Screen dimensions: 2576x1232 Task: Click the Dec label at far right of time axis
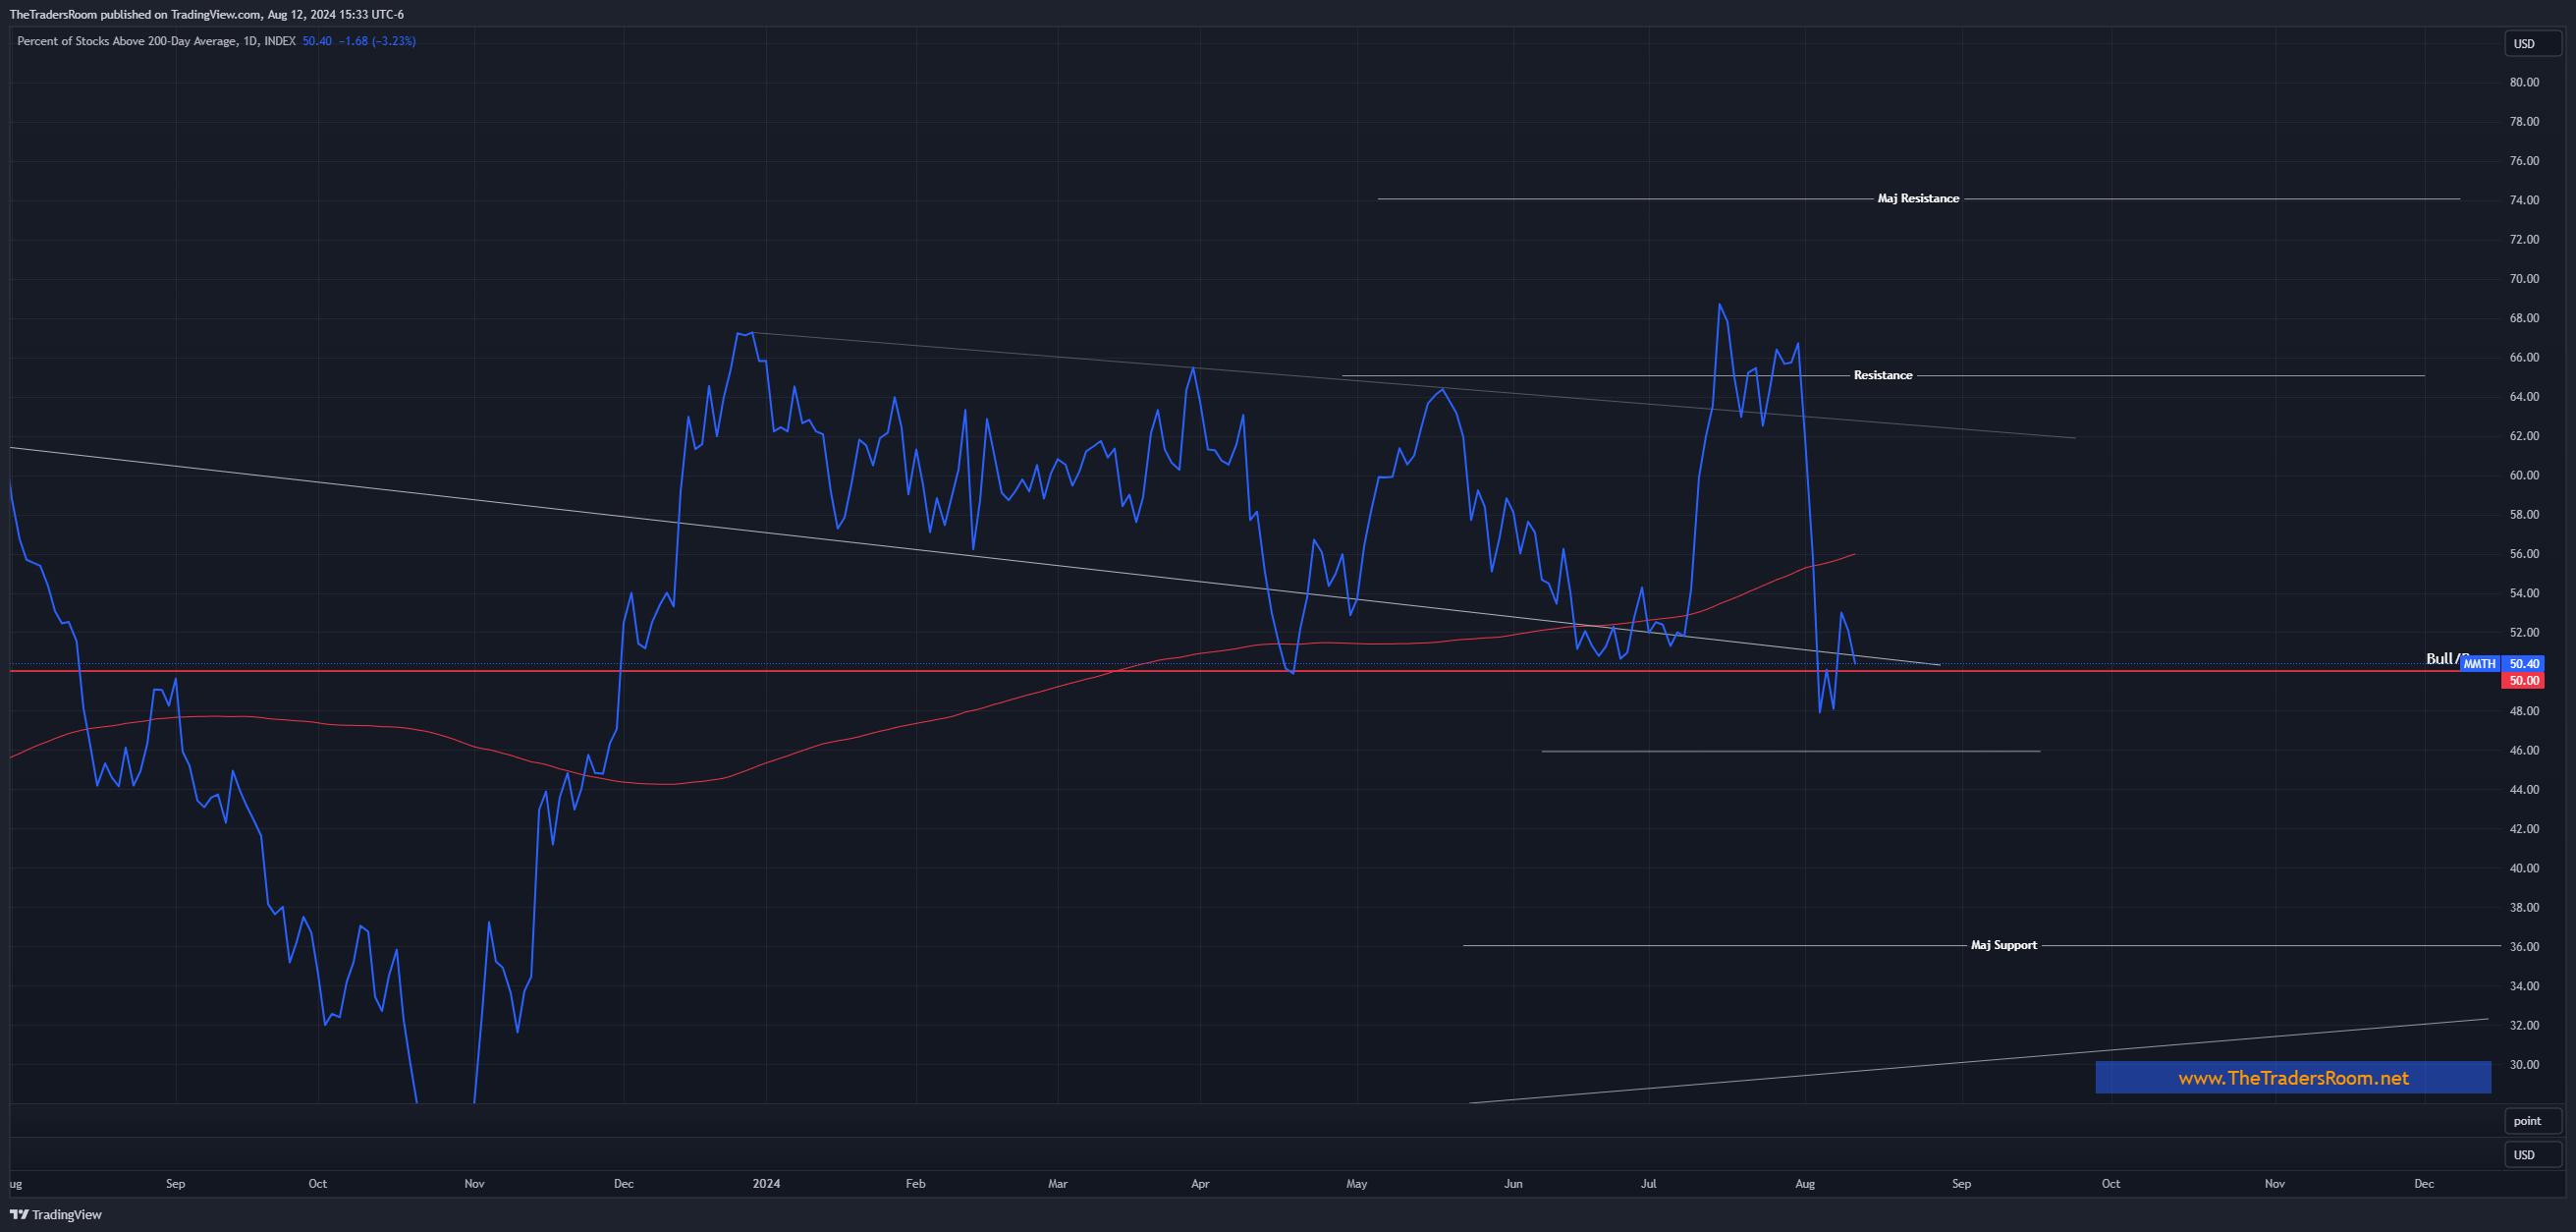coord(2423,1183)
